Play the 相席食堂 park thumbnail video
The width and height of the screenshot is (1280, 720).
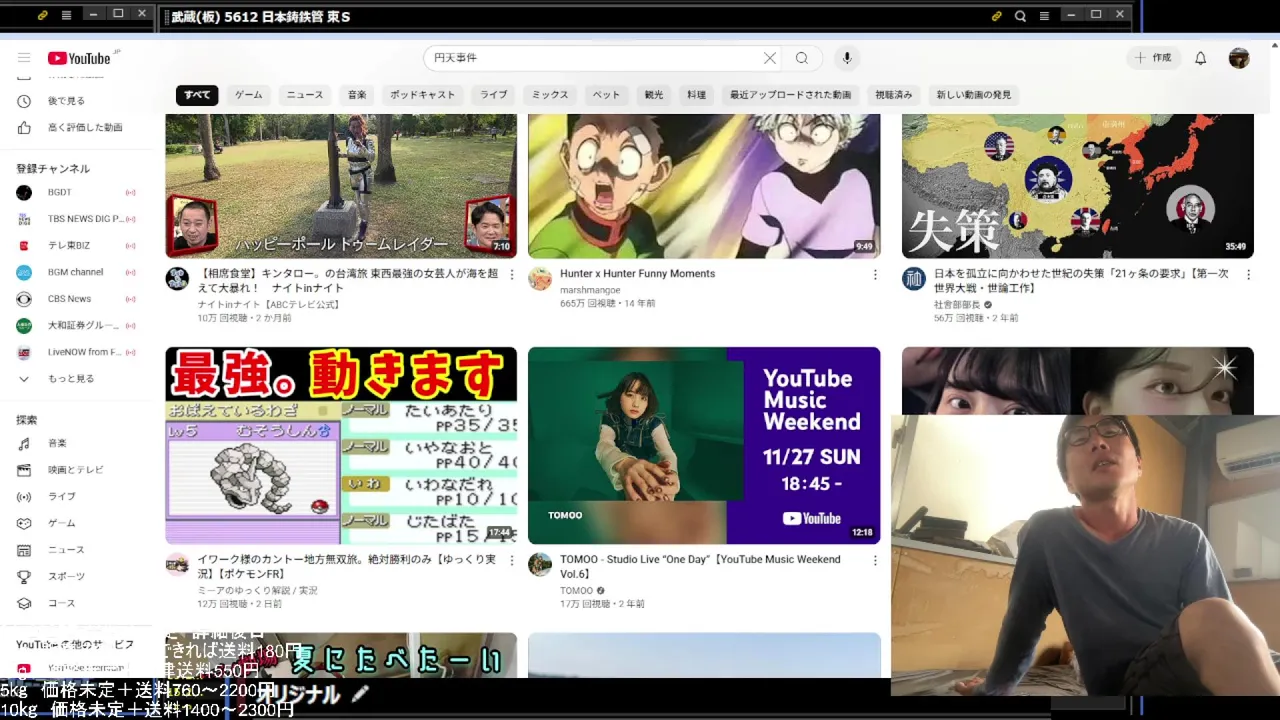click(x=341, y=186)
